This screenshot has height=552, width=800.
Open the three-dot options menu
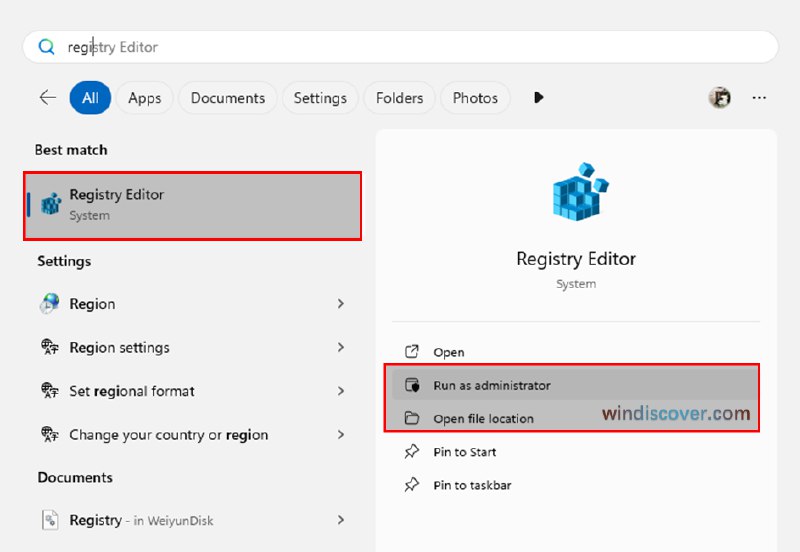coord(759,97)
